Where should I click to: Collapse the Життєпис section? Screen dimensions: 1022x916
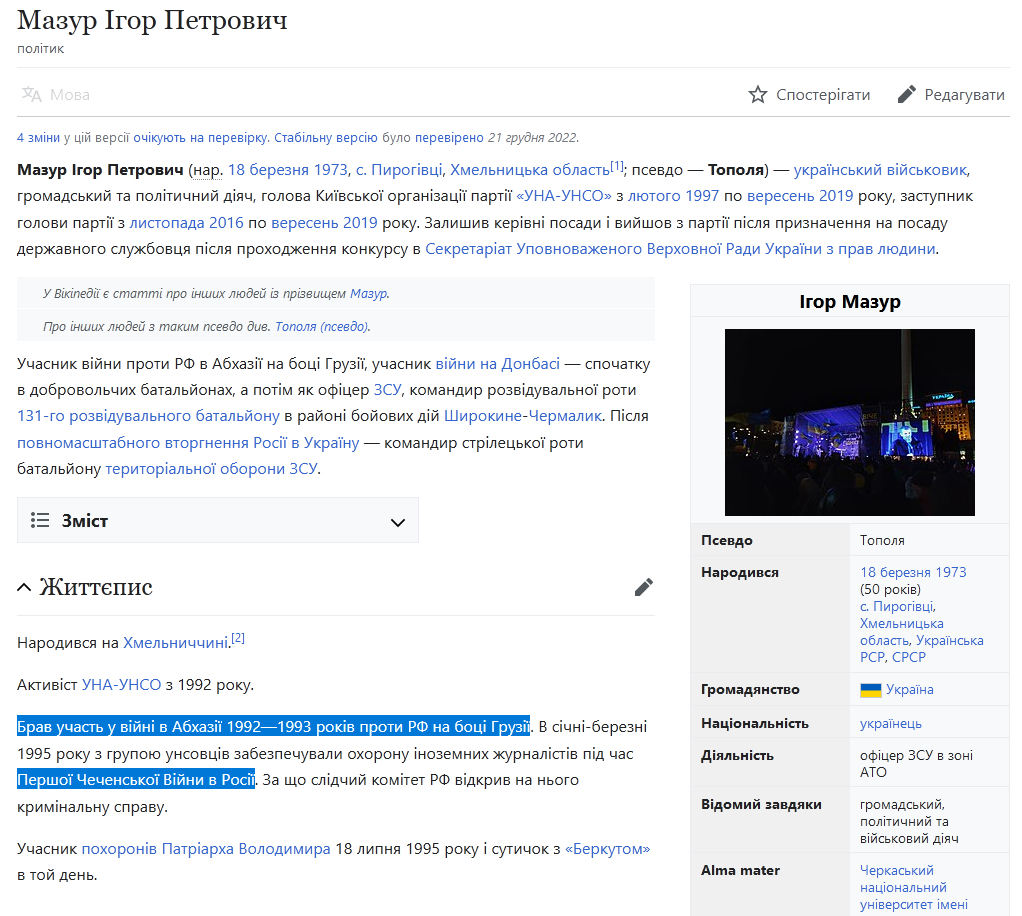click(23, 587)
